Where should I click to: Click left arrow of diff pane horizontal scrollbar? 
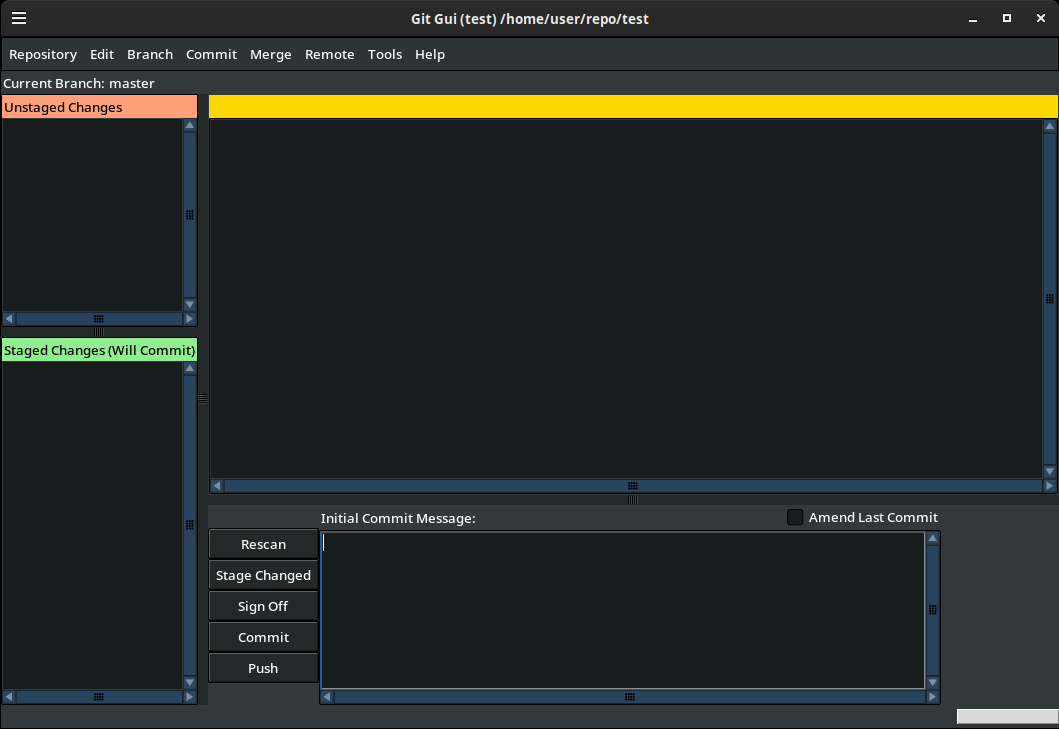(217, 486)
